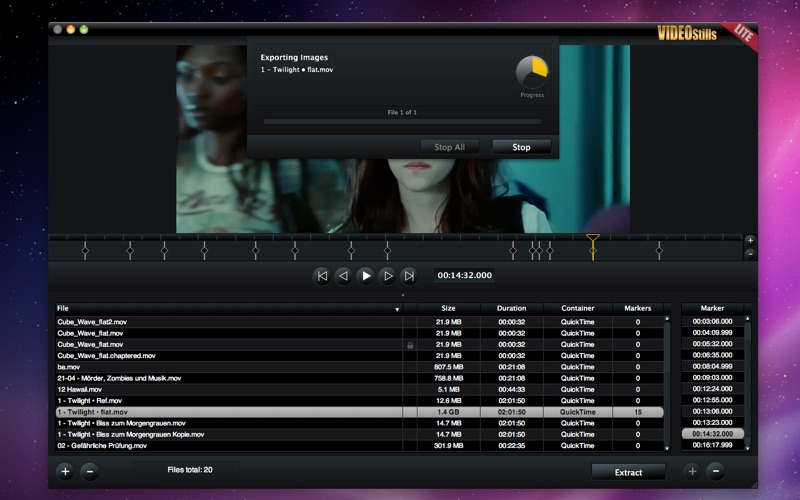Zoom out the timeline with minus icon
Screen dimensions: 800x500
tap(750, 254)
